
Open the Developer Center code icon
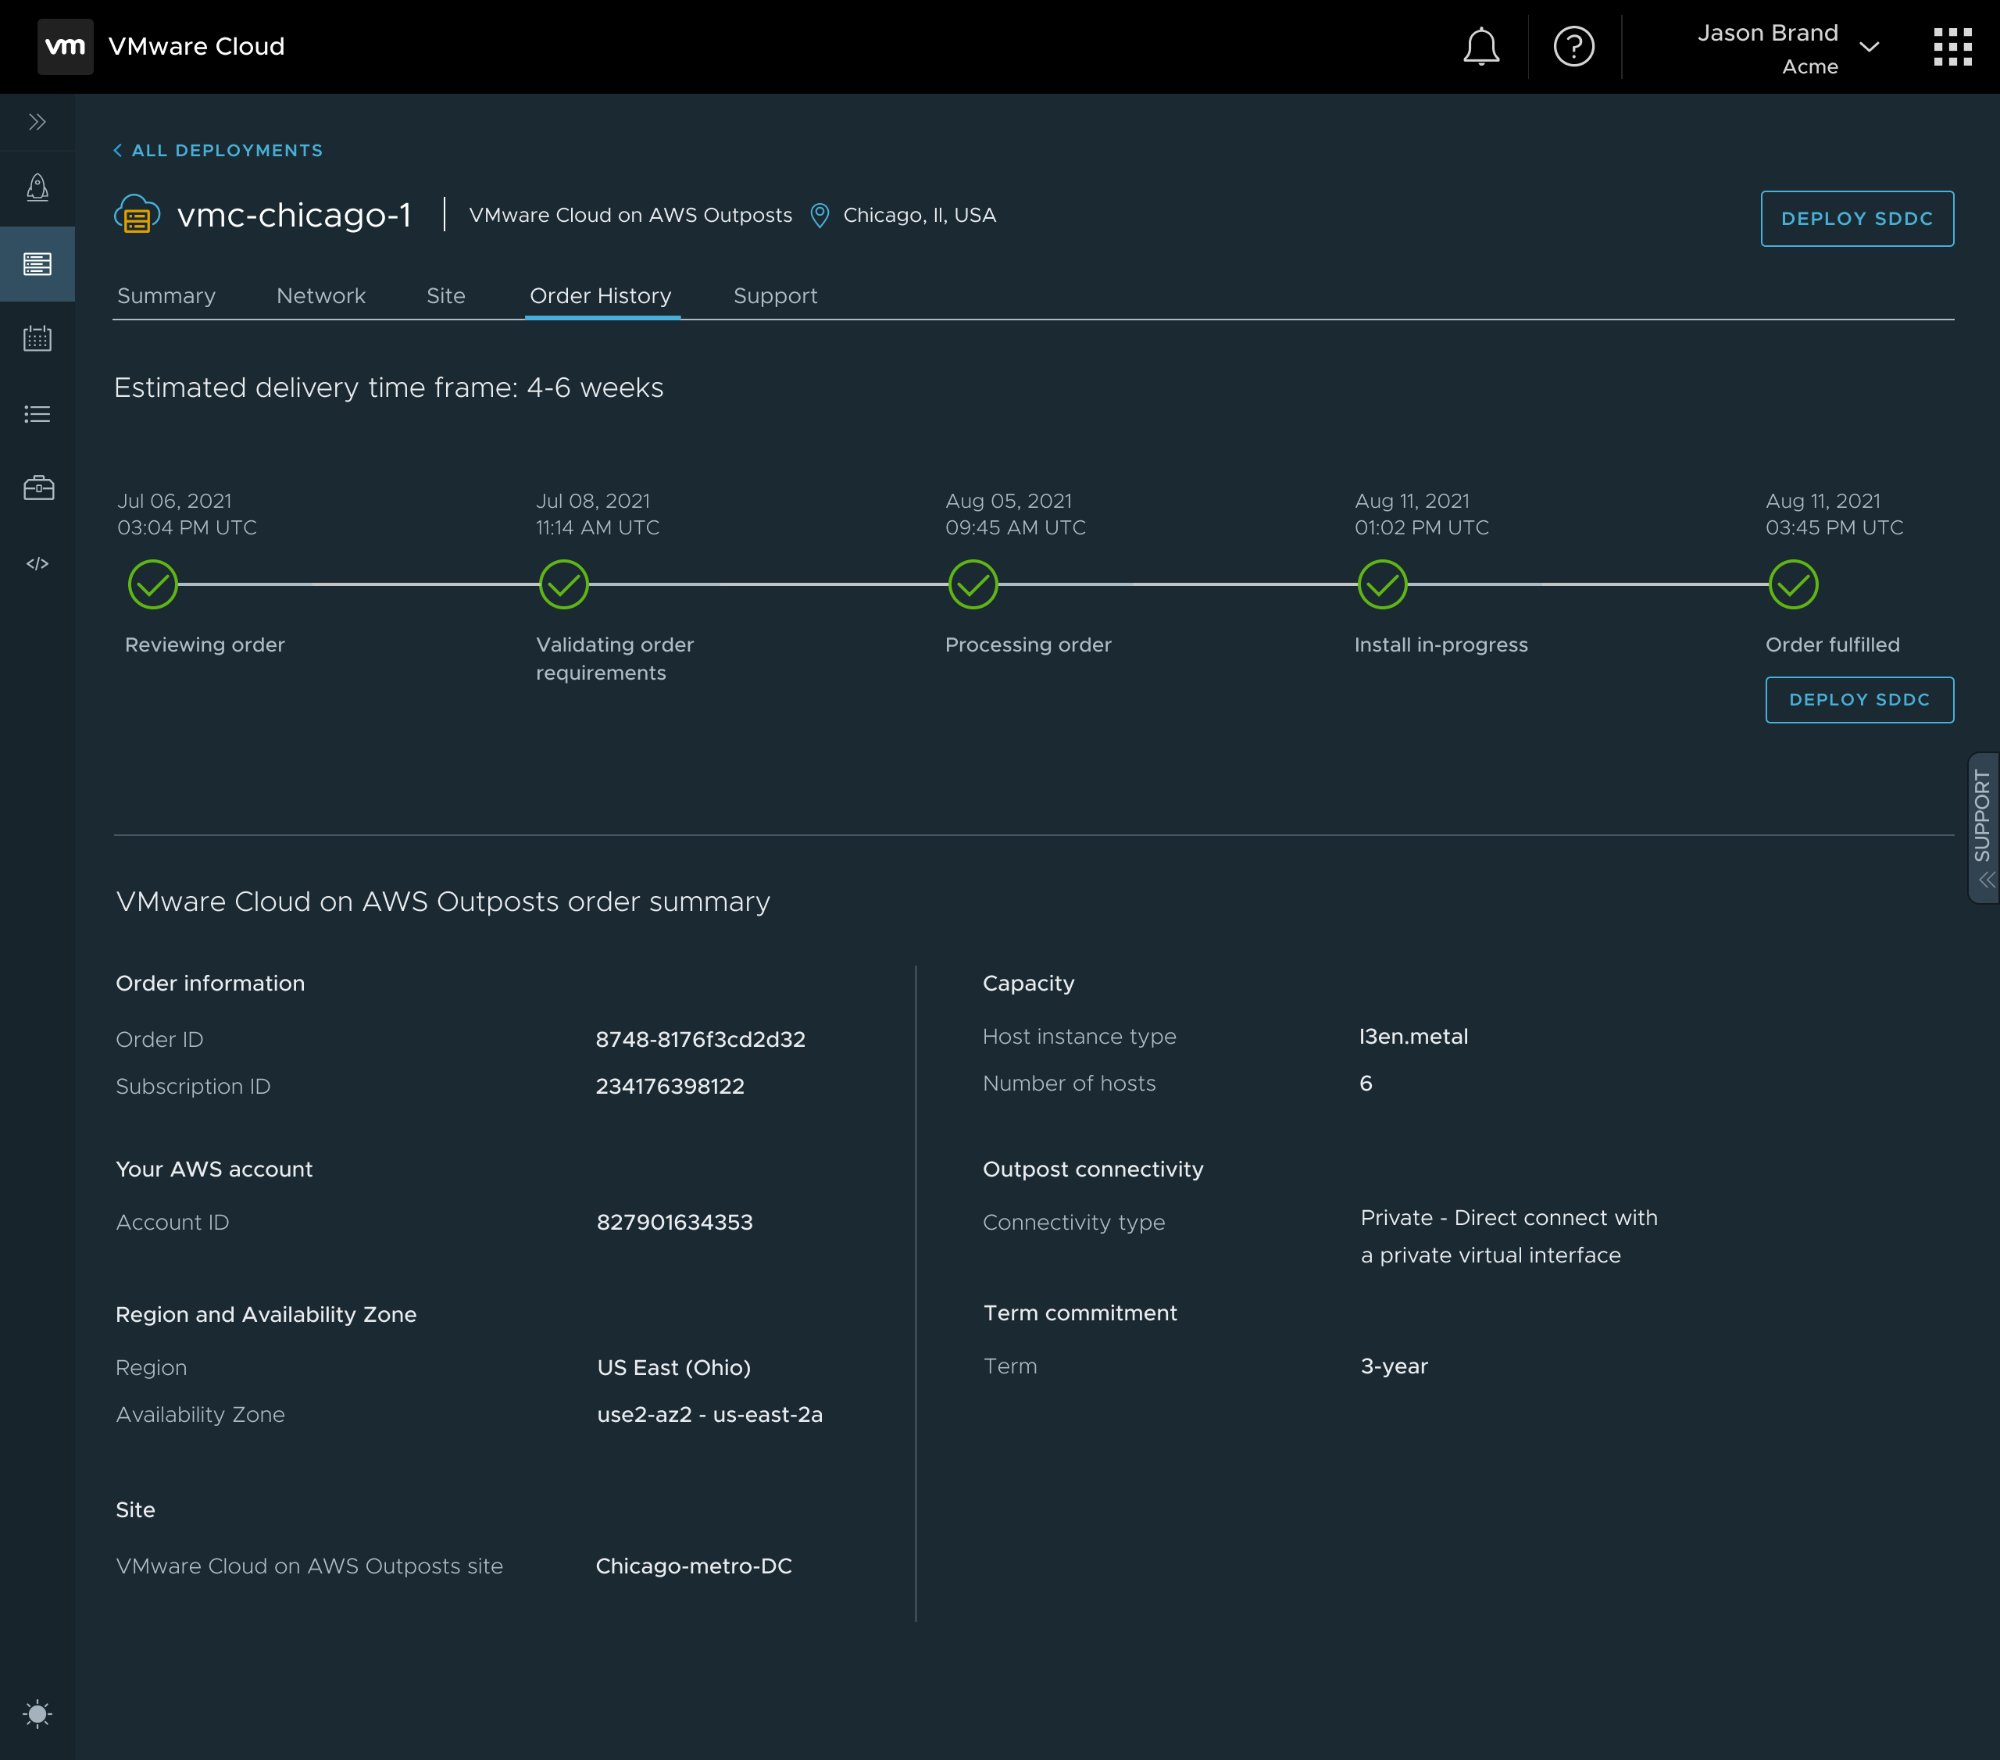(x=38, y=562)
